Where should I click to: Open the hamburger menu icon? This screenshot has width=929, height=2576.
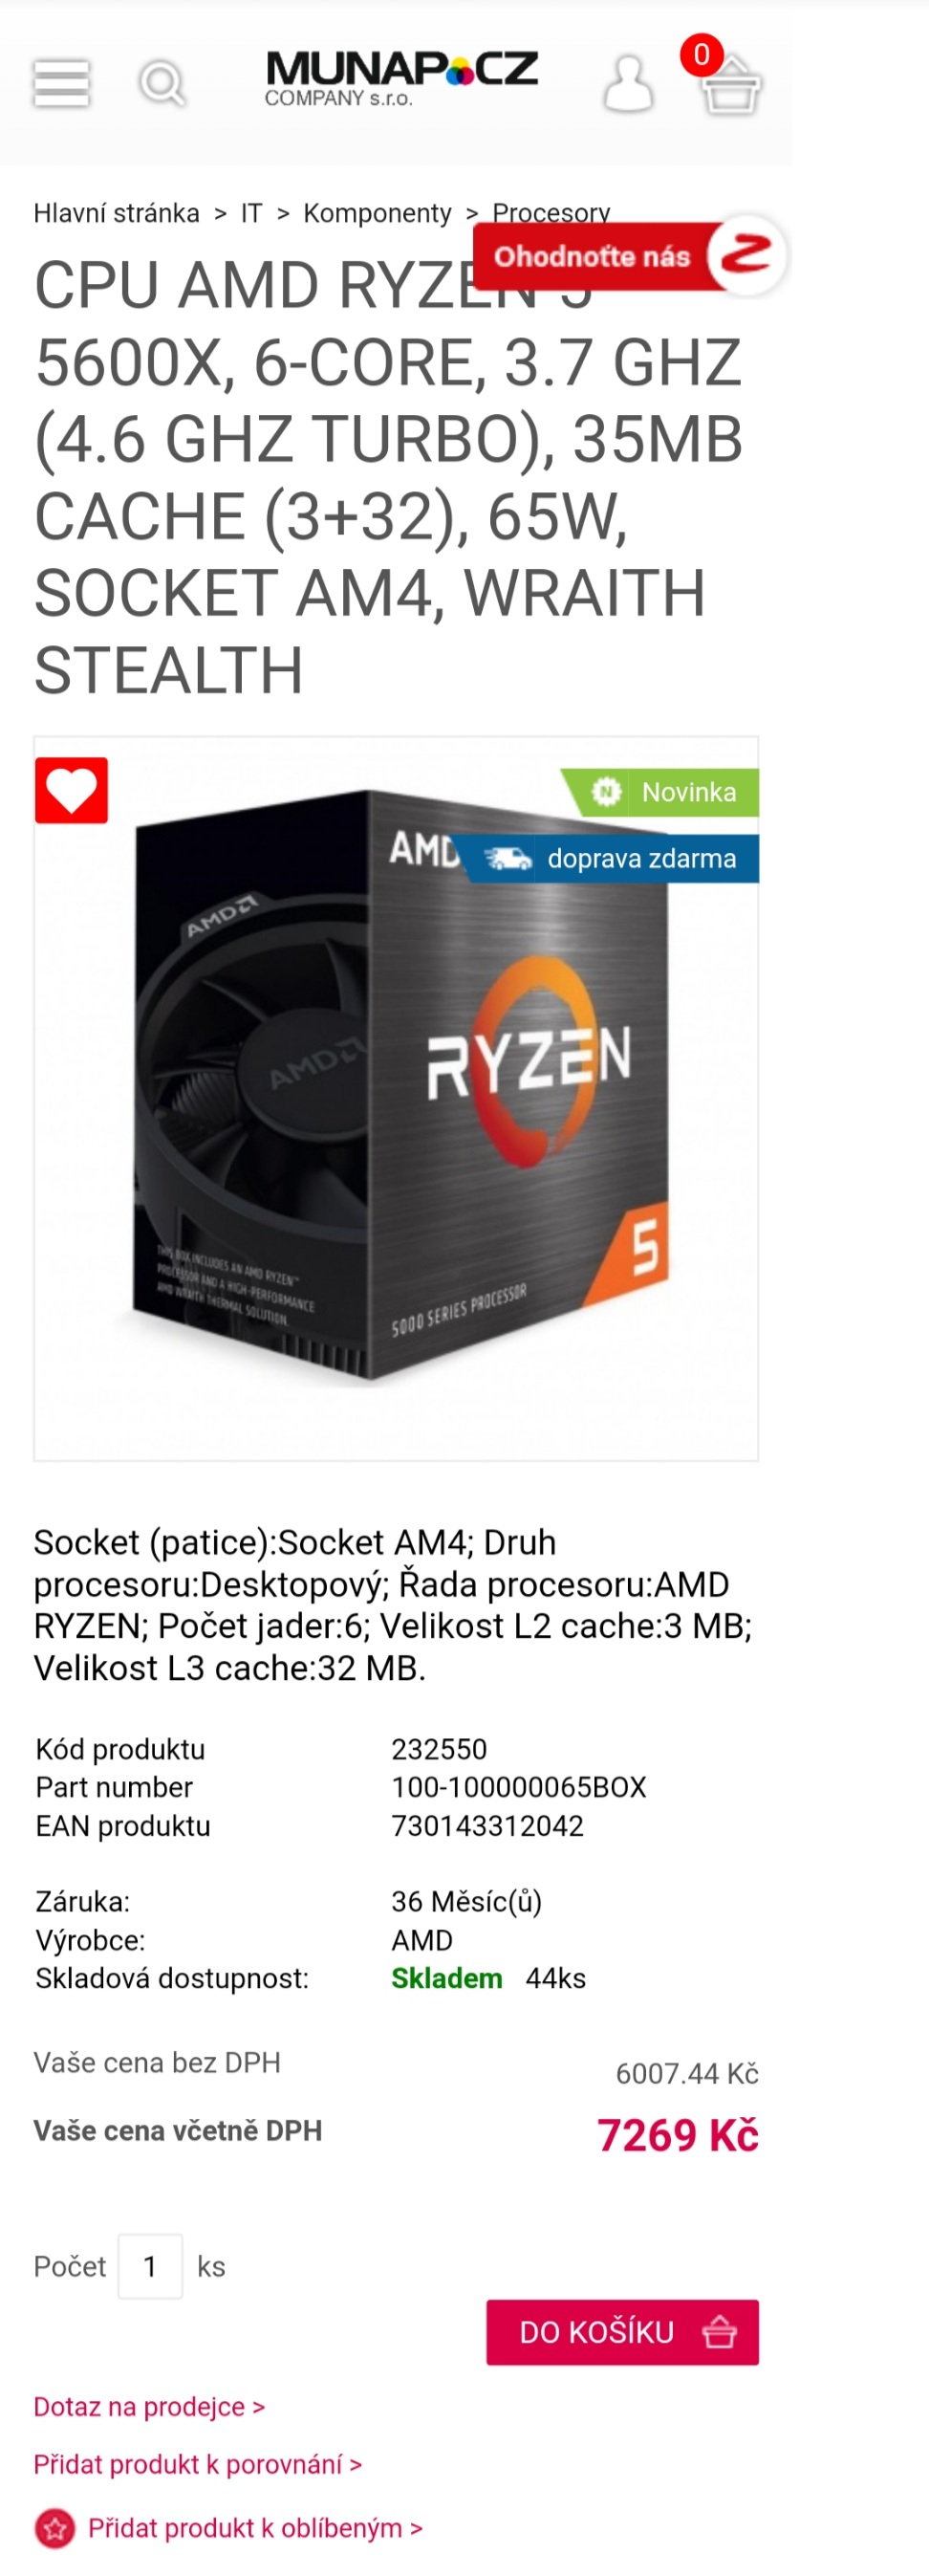click(61, 83)
